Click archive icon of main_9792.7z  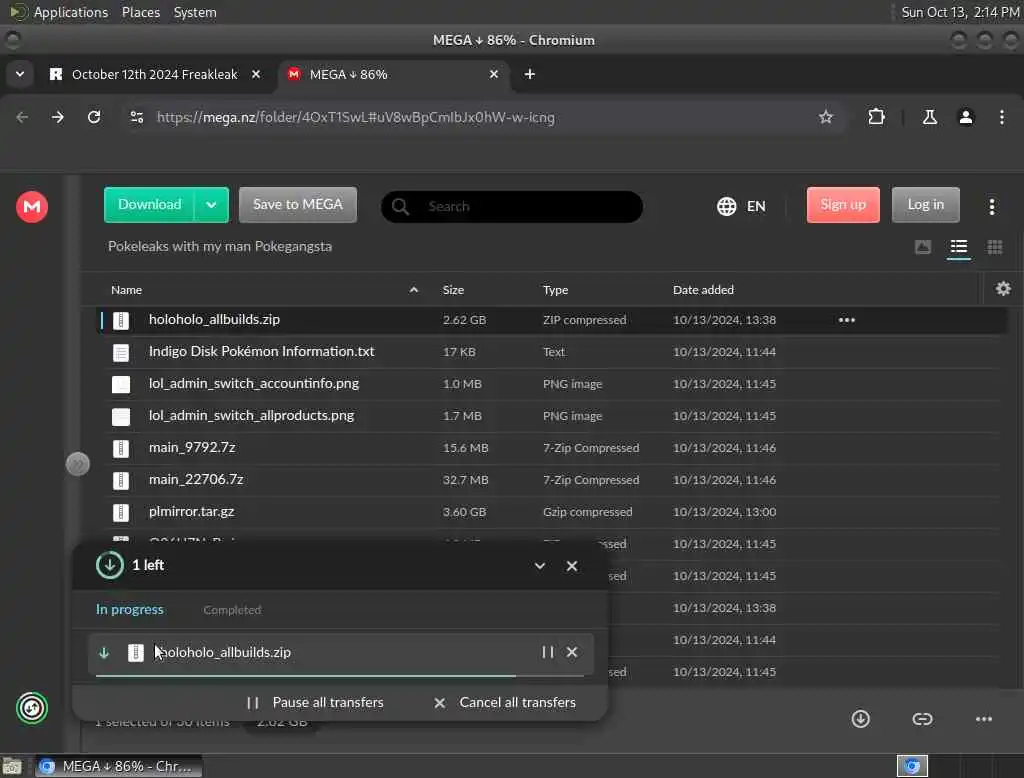click(x=121, y=448)
